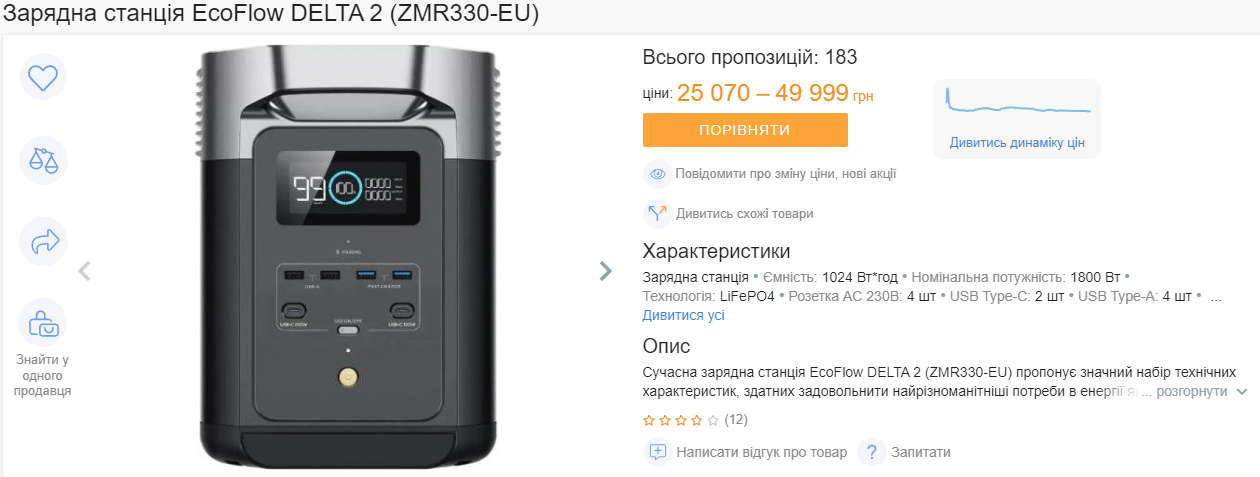Click the similar products branching-arrows icon
The image size is (1260, 477).
point(657,213)
